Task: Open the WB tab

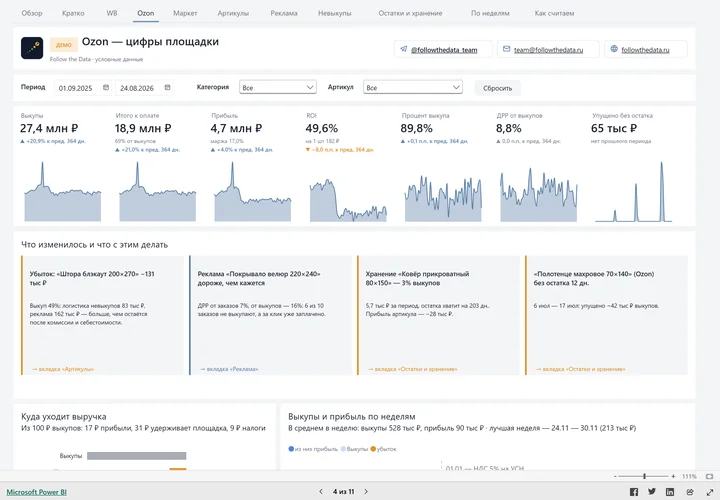Action: 112,13
